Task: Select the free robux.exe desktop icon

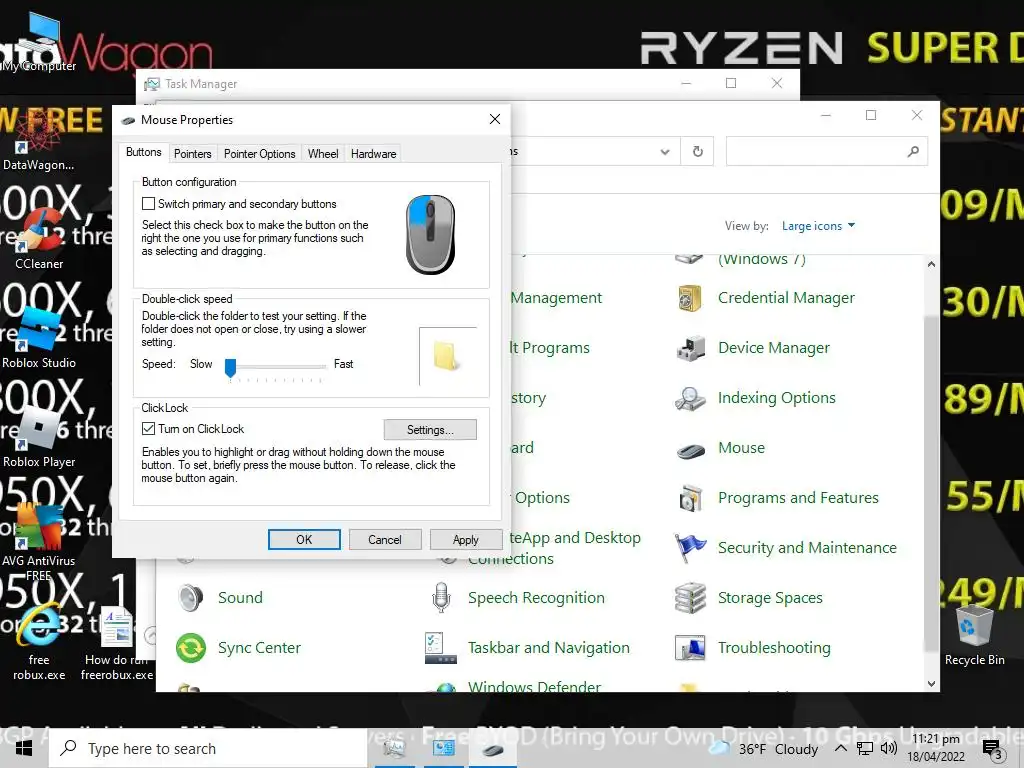Action: pos(39,642)
